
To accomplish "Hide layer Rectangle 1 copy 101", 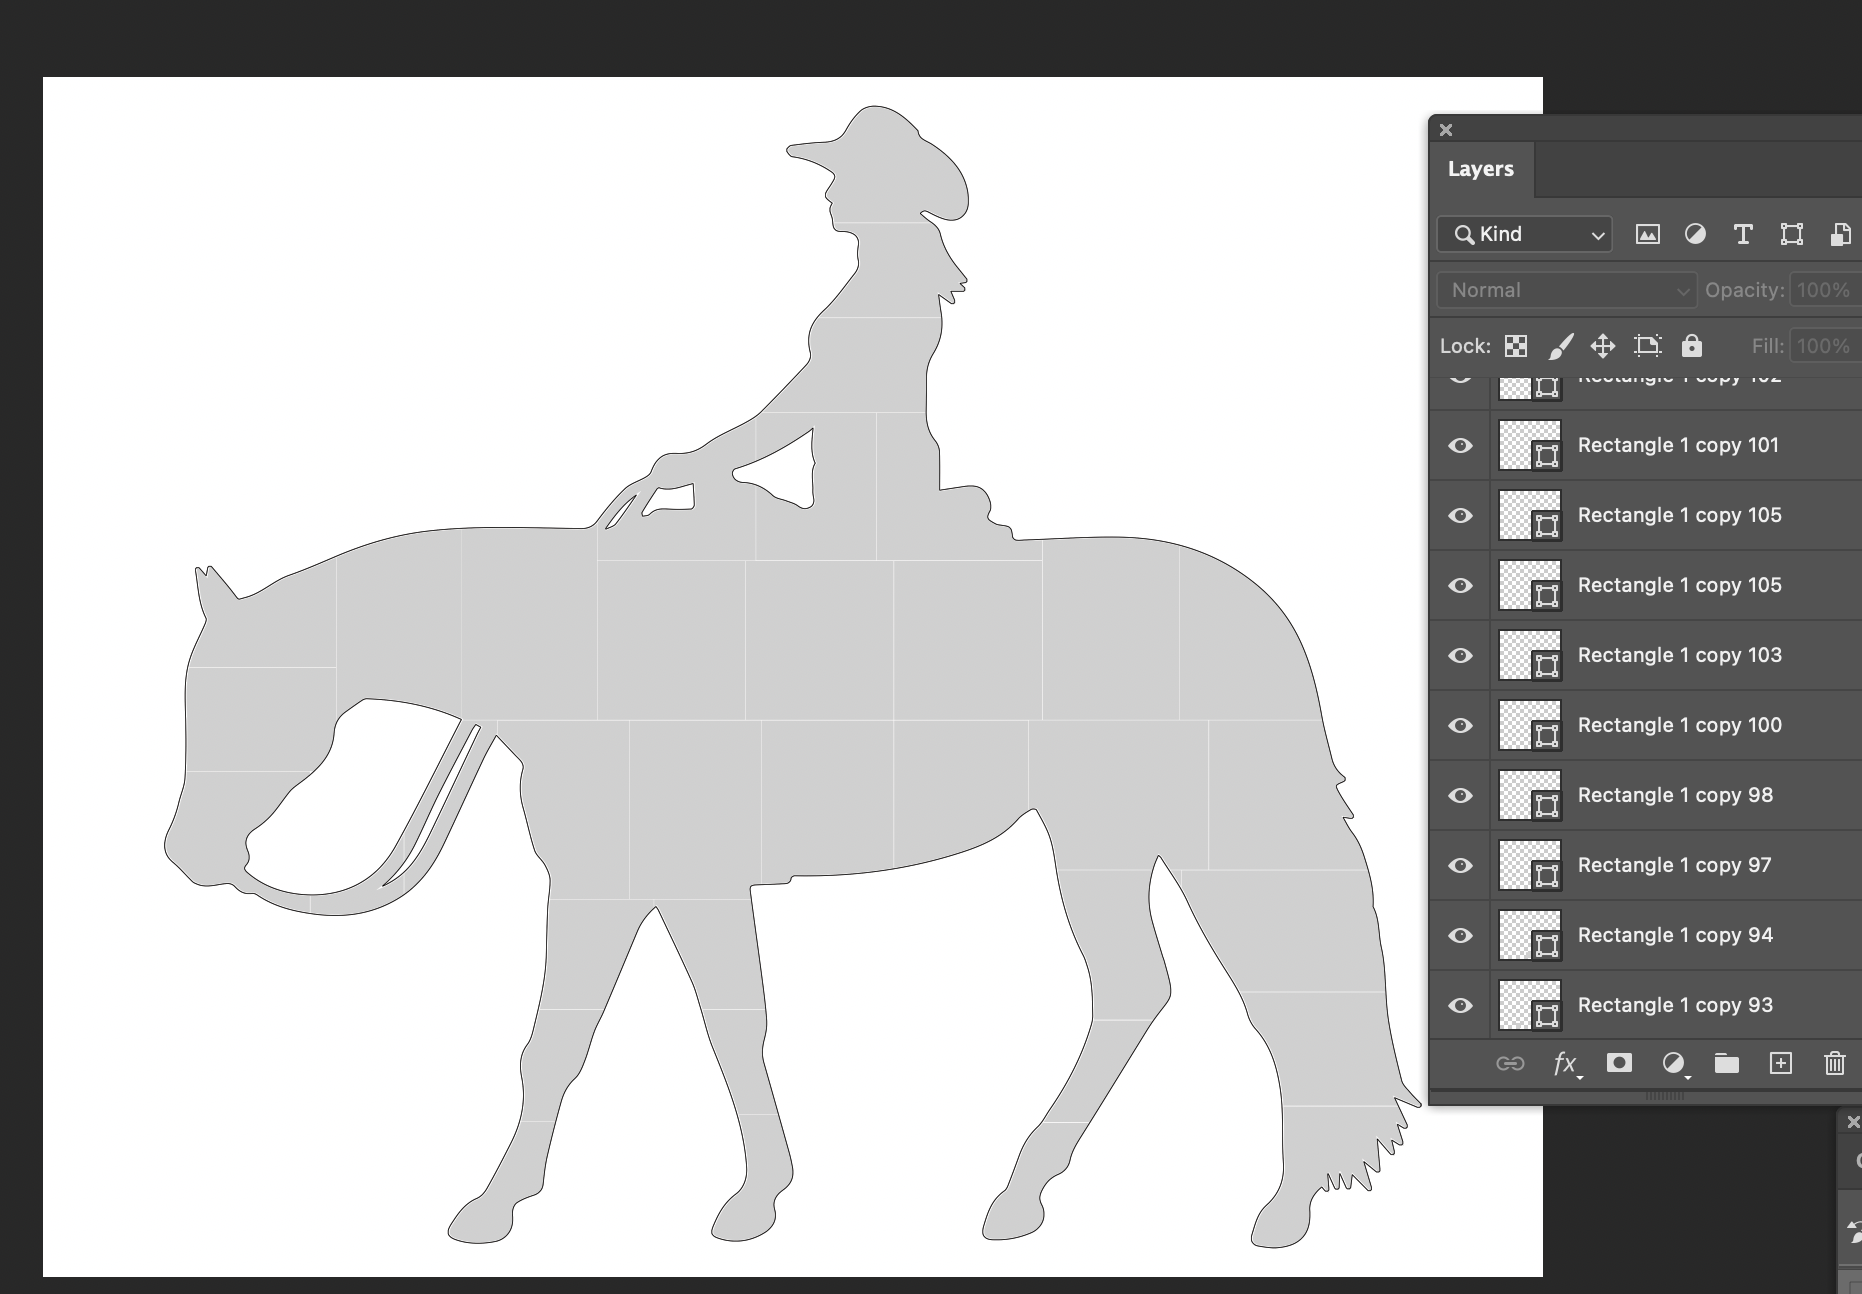I will click(1460, 445).
